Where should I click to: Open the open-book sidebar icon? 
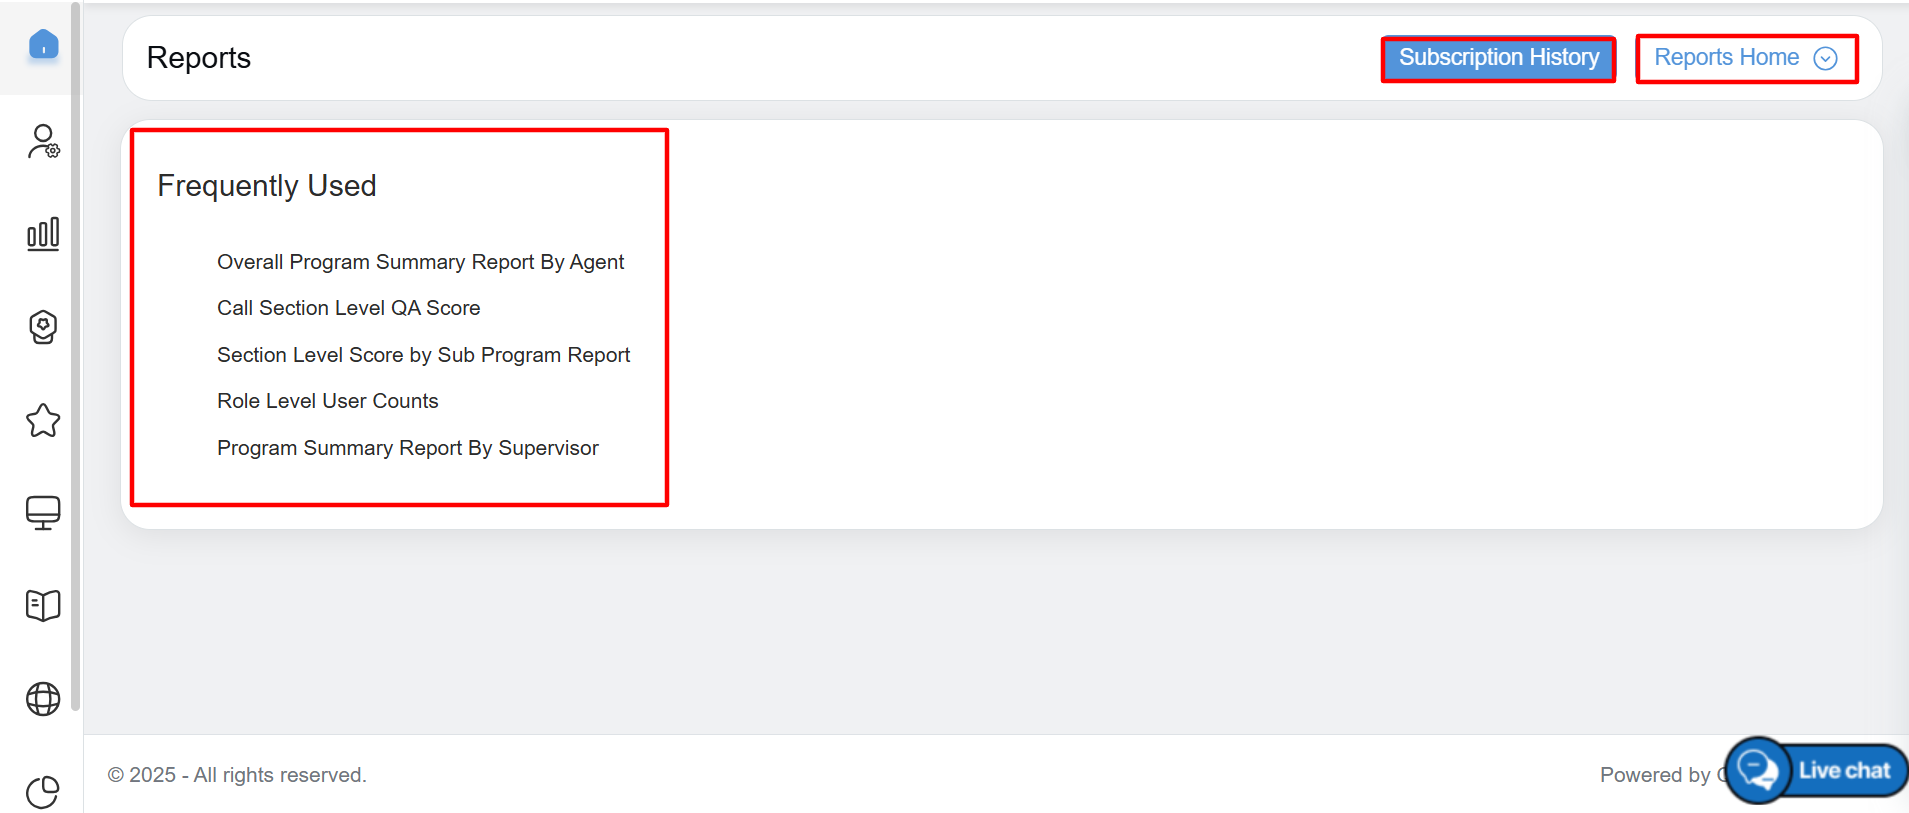click(x=43, y=606)
